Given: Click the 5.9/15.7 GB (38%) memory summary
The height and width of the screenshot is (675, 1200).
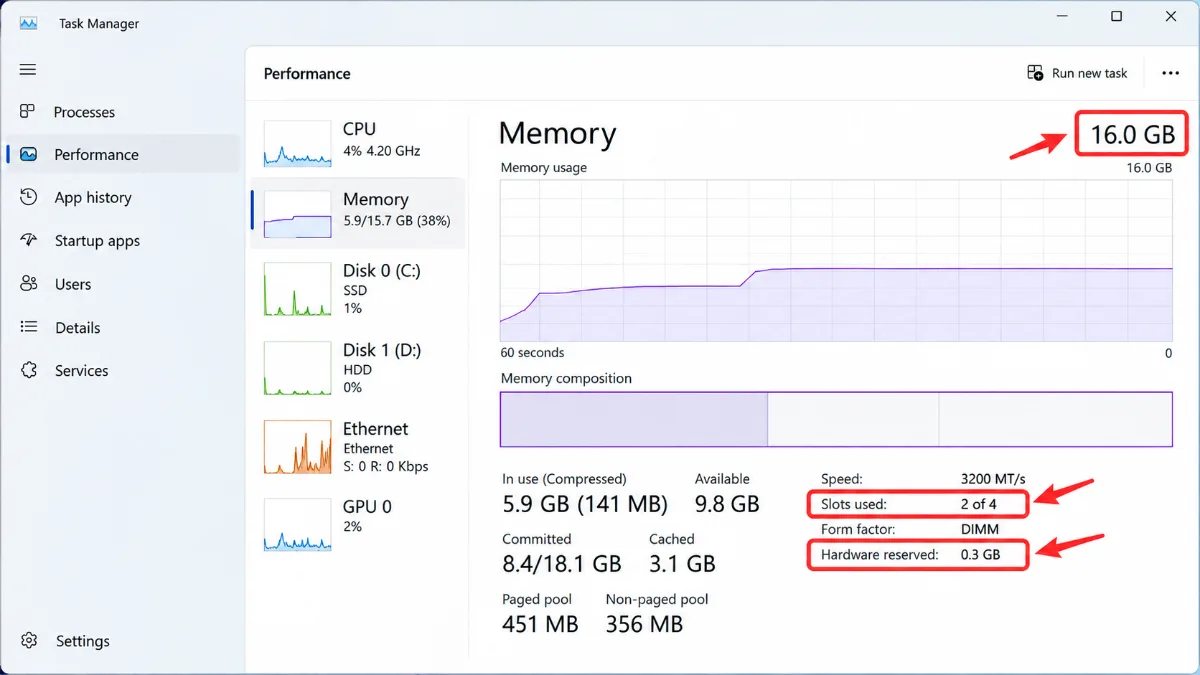Looking at the screenshot, I should pyautogui.click(x=397, y=221).
